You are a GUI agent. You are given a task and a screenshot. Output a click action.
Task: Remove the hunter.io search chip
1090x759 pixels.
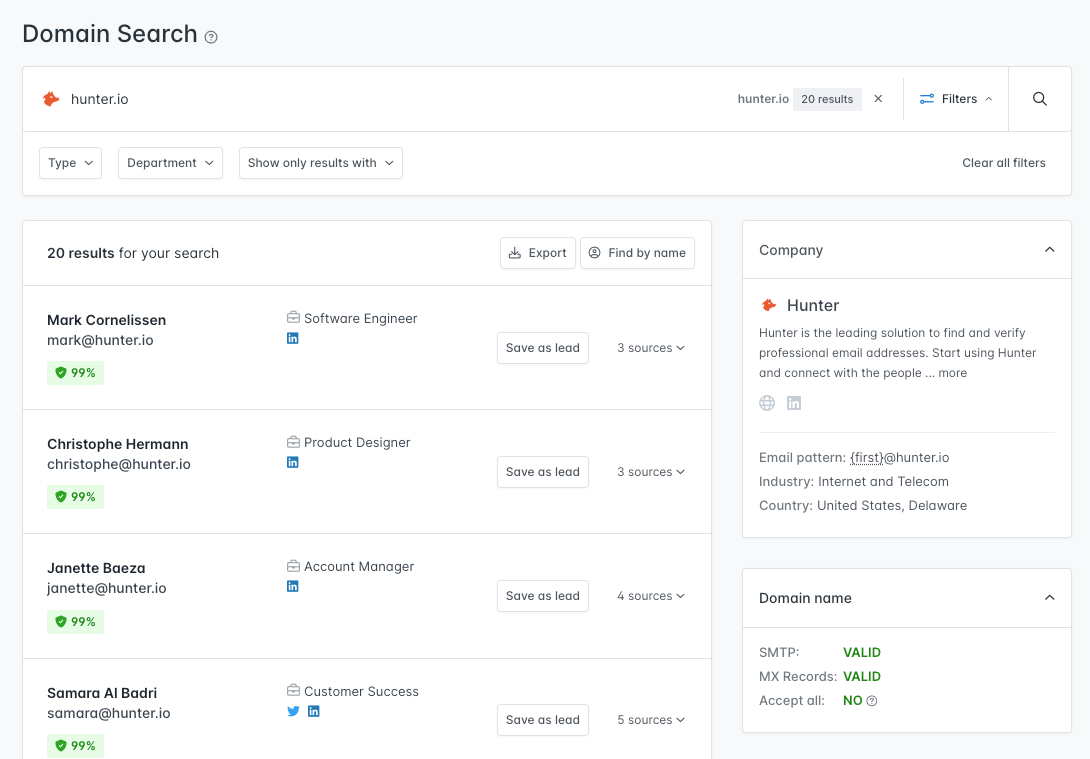click(878, 99)
